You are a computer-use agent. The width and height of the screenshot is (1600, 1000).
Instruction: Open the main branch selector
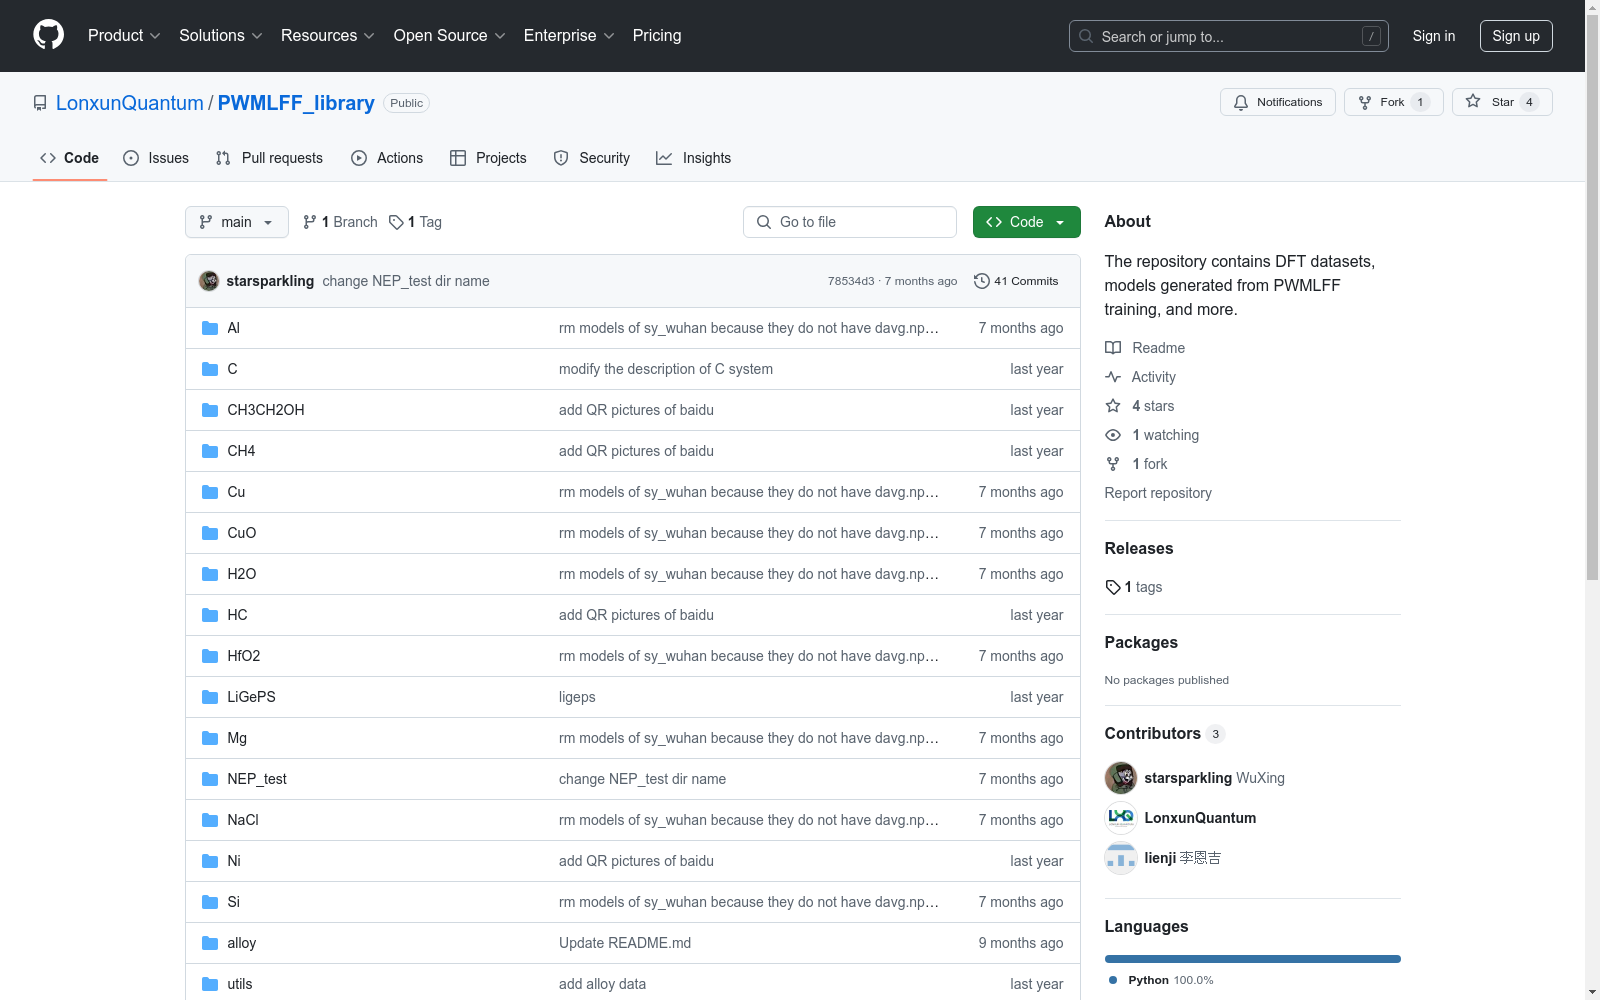(x=237, y=222)
